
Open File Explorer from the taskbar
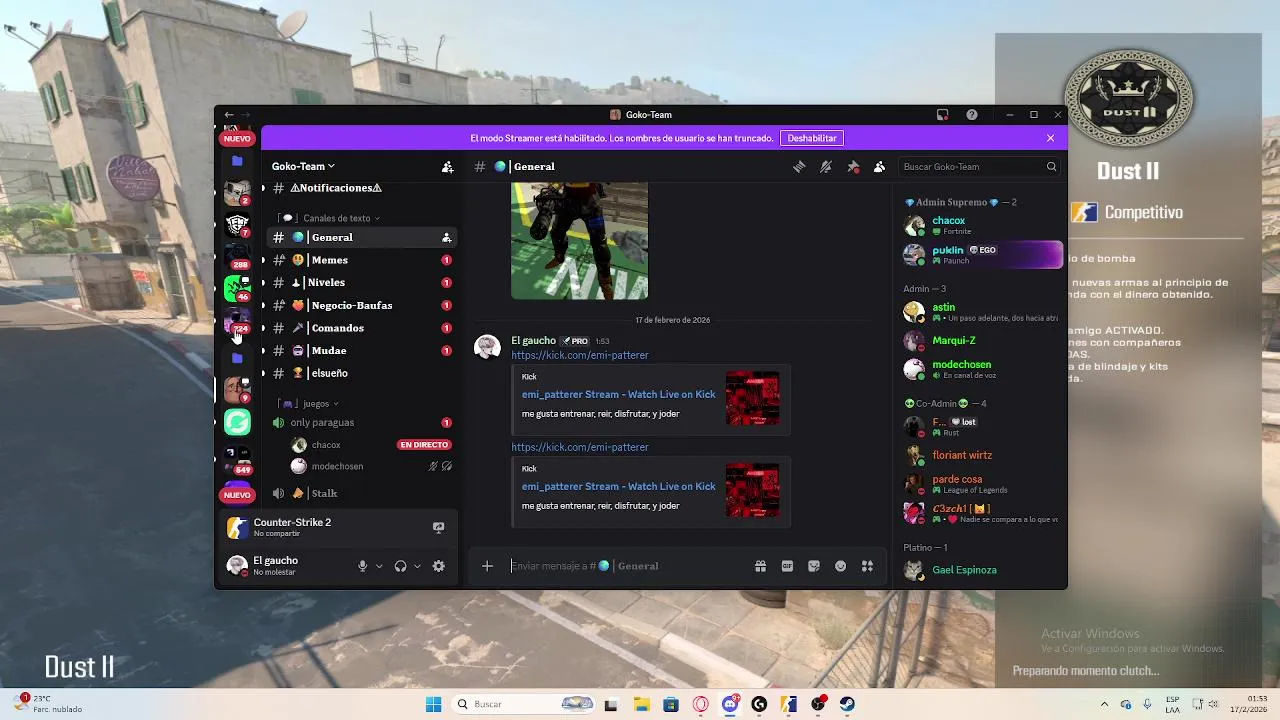(x=641, y=704)
